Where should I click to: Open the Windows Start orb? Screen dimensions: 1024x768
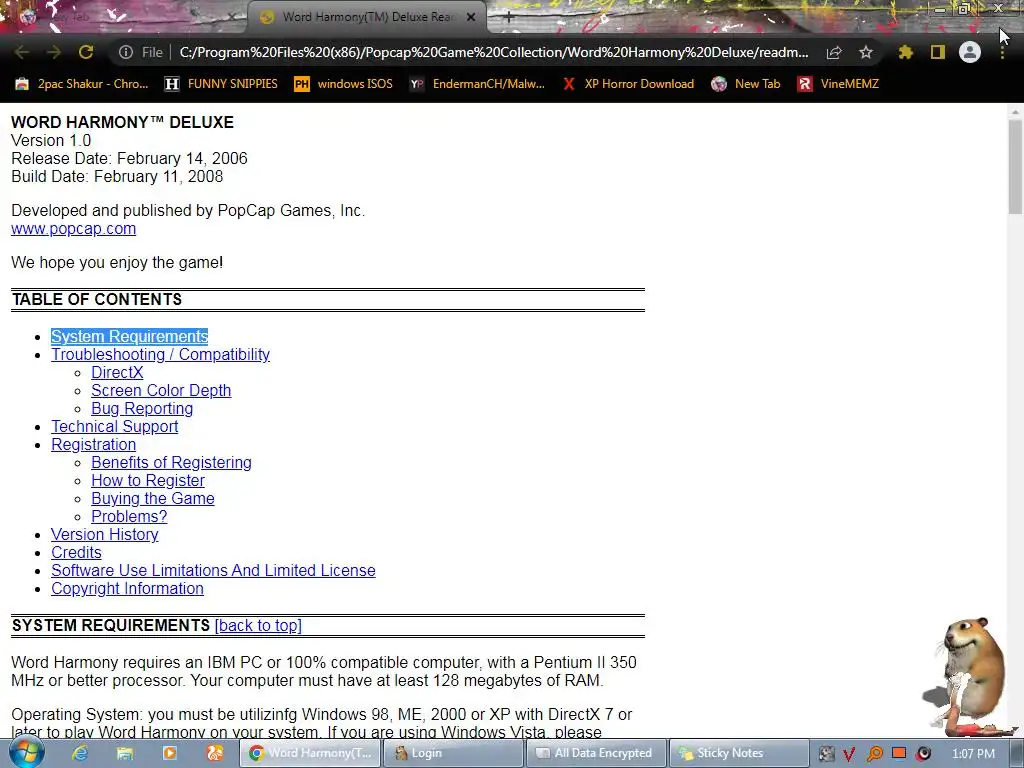coord(26,753)
